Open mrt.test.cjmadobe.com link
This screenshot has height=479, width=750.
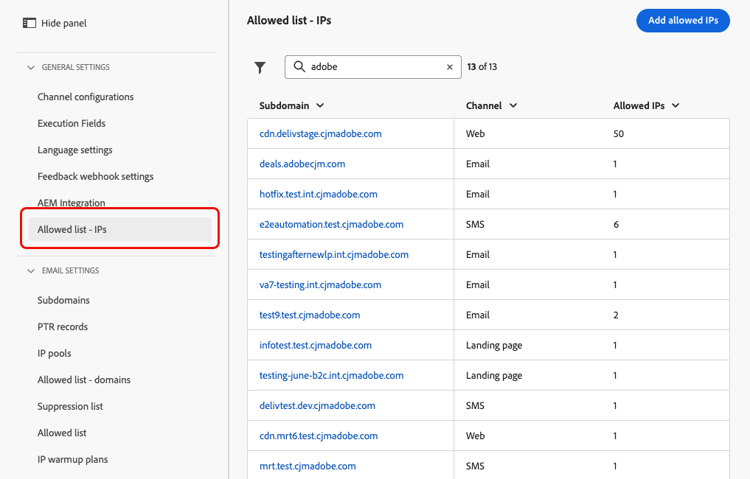[308, 466]
